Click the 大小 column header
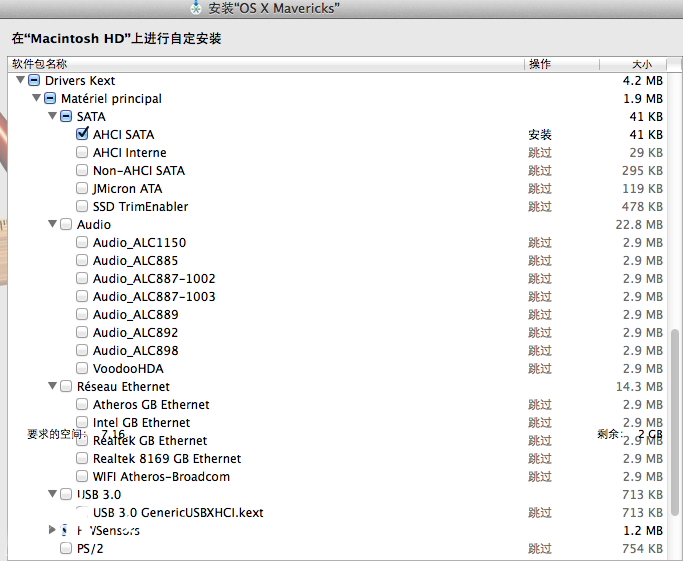 [x=641, y=64]
